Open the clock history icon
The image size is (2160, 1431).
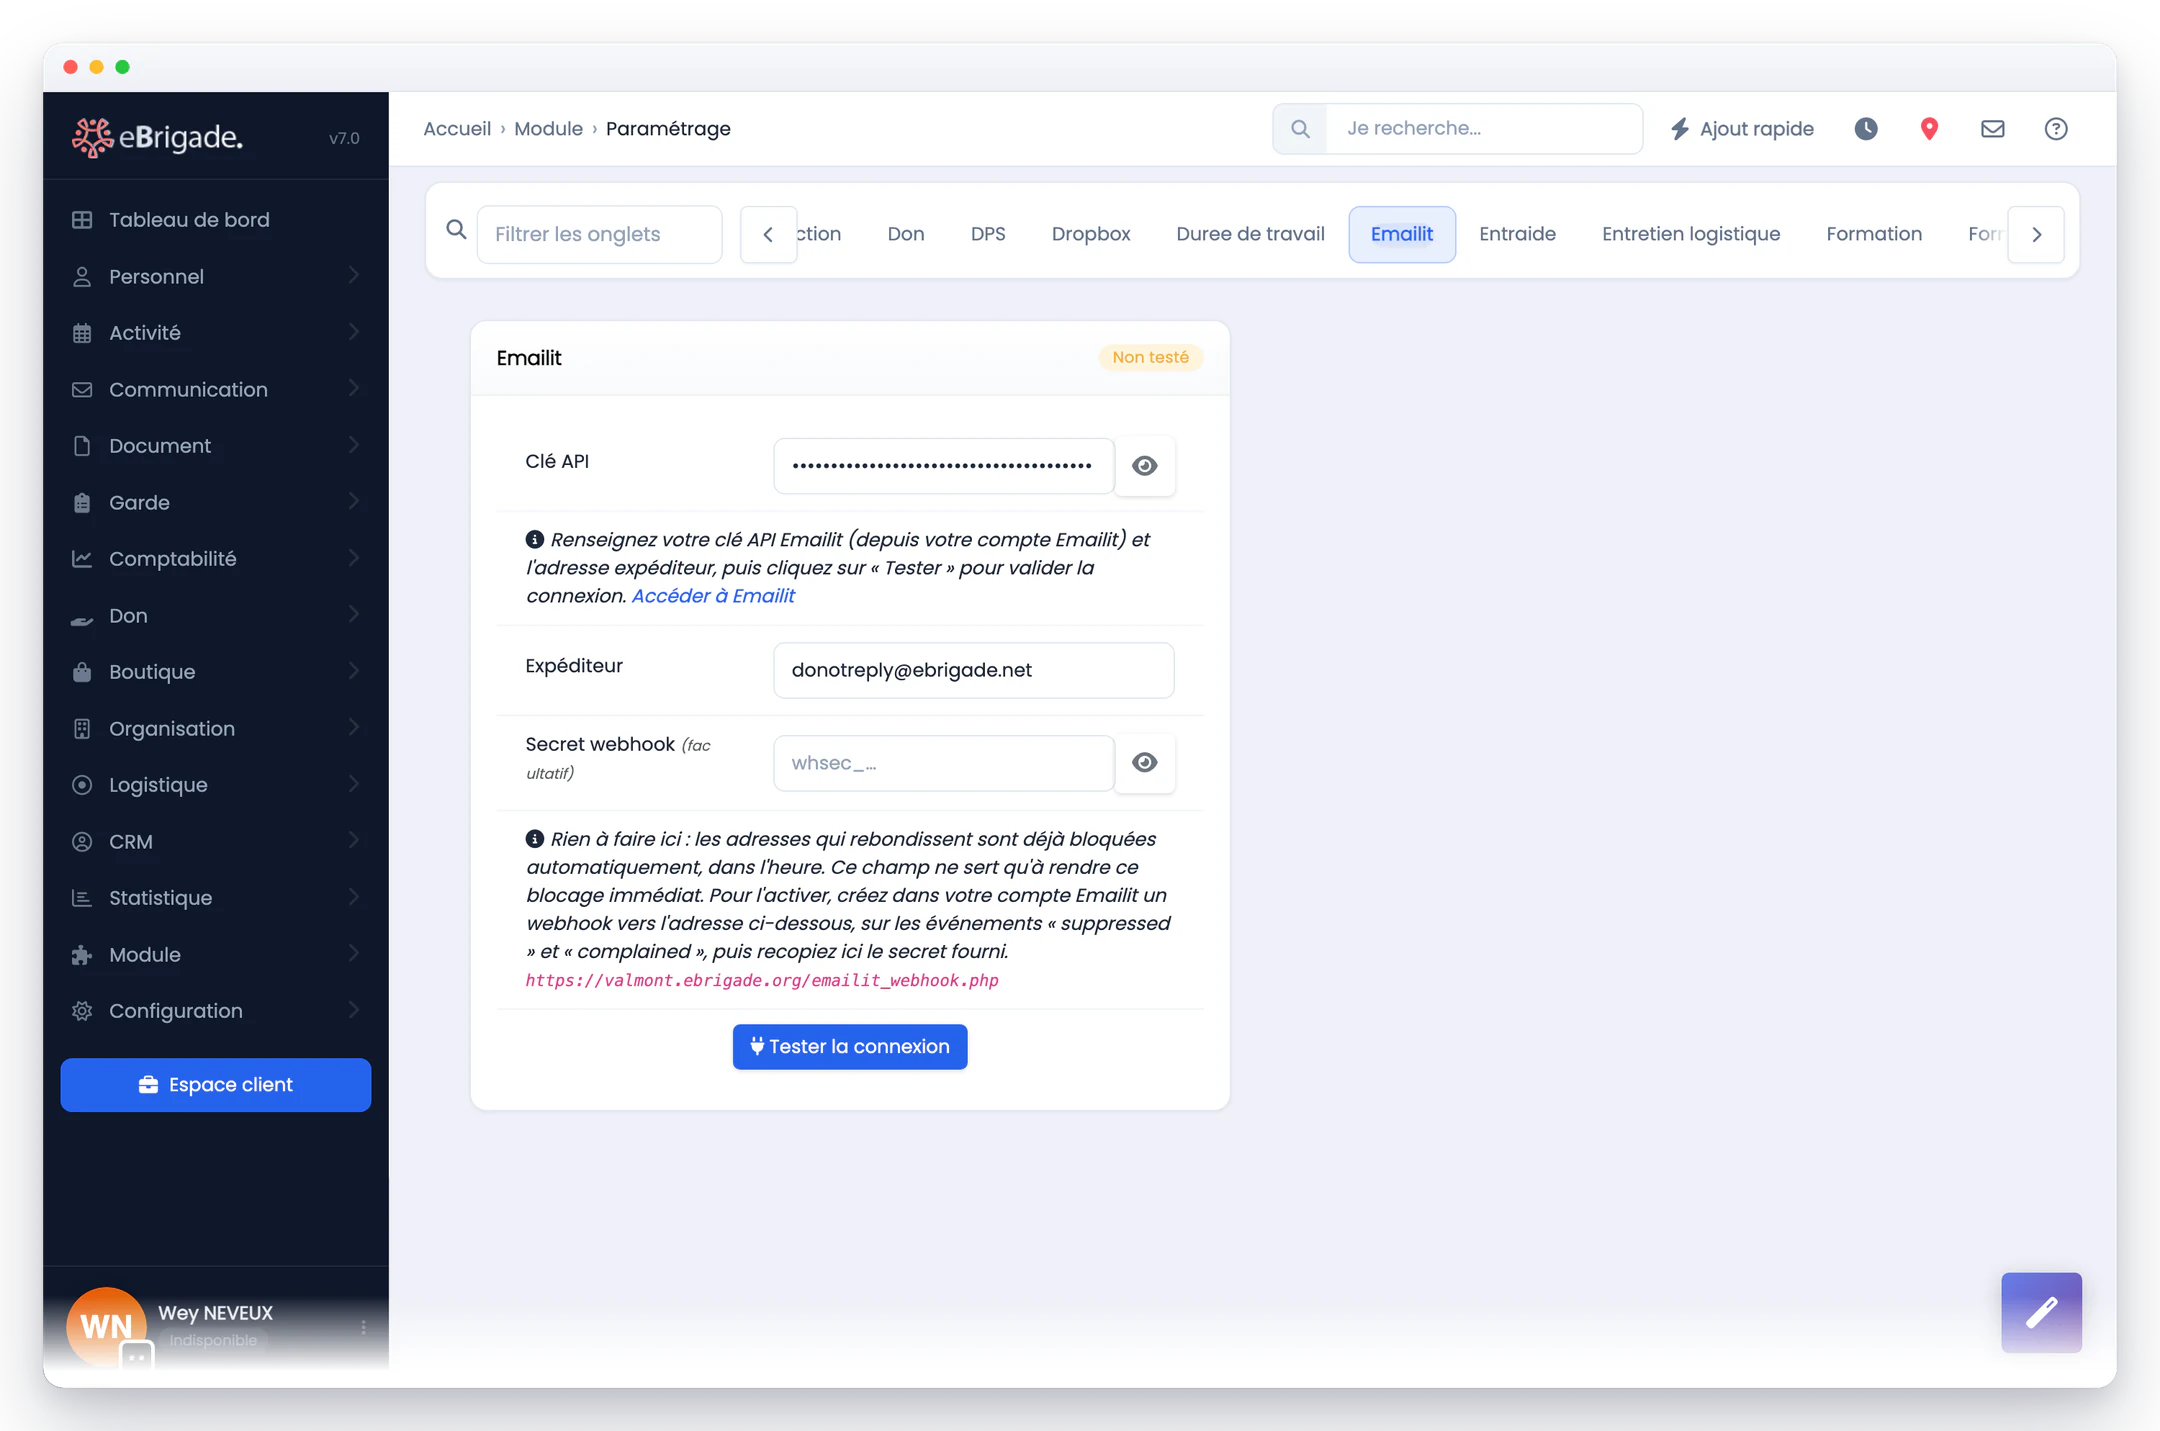(x=1866, y=129)
